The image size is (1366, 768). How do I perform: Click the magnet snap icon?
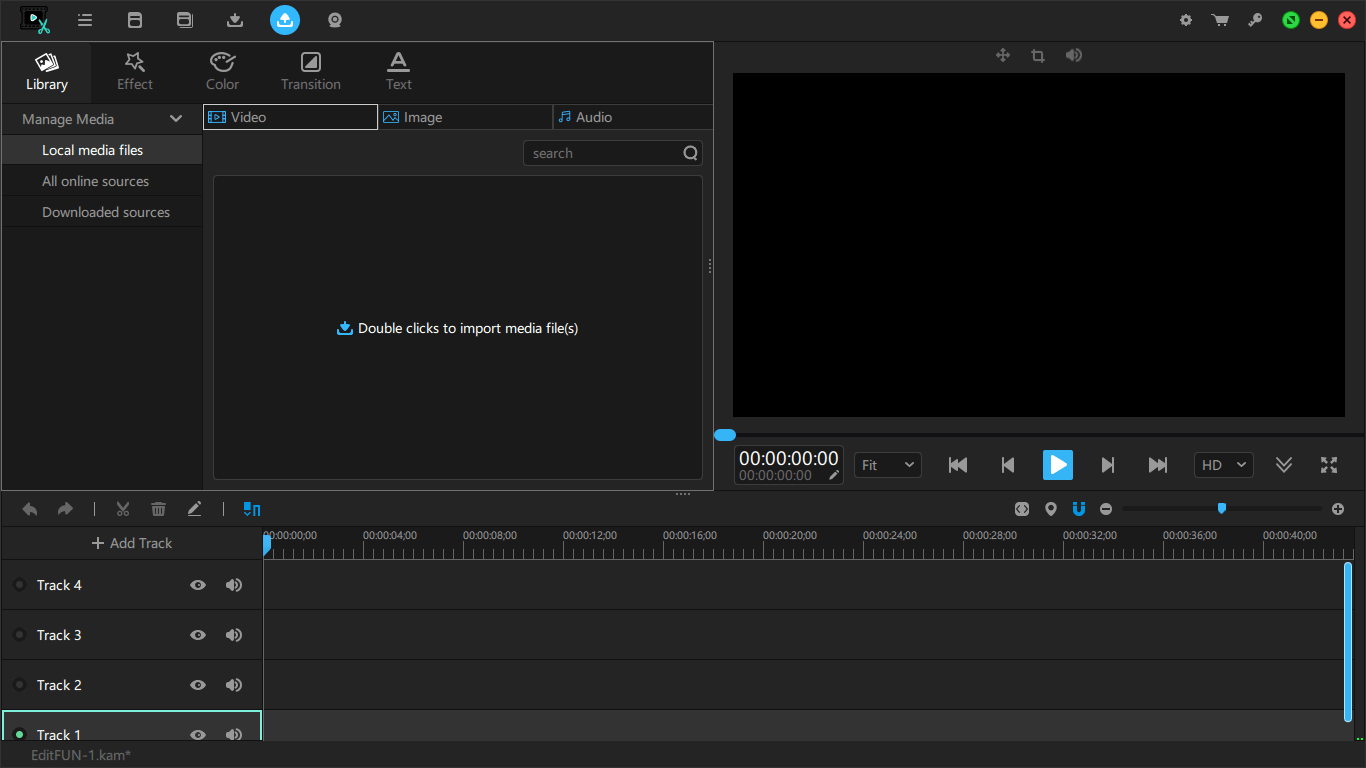pyautogui.click(x=1078, y=509)
